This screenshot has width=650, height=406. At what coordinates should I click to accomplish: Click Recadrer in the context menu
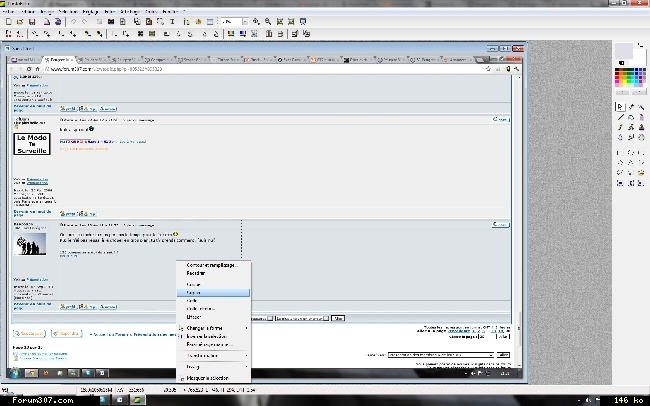(196, 273)
